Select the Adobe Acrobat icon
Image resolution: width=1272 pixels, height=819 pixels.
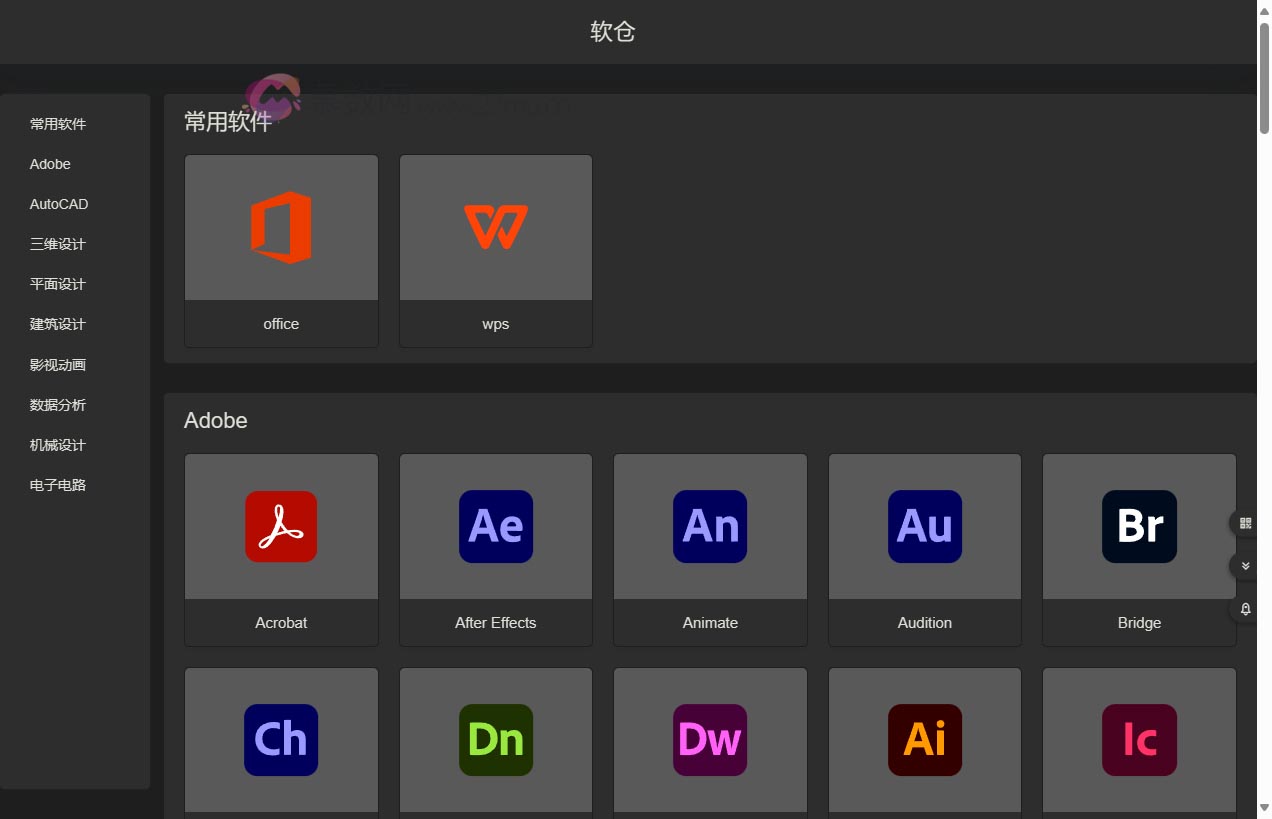click(x=281, y=526)
